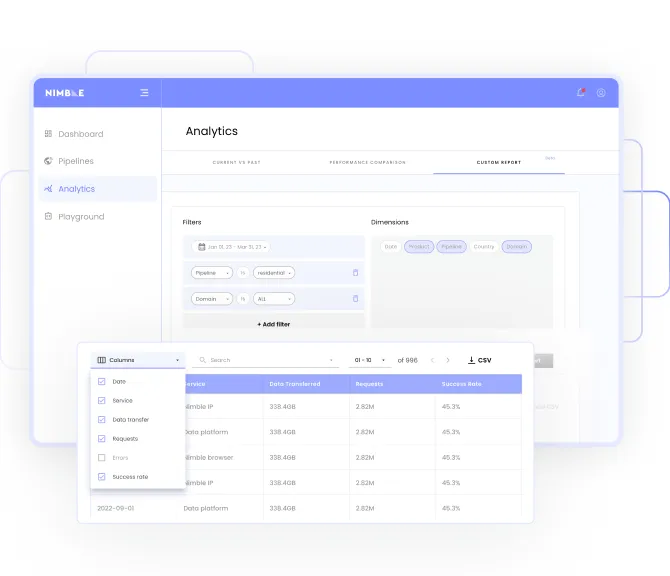
Task: Uncheck the Data transfer column
Action: click(x=102, y=420)
